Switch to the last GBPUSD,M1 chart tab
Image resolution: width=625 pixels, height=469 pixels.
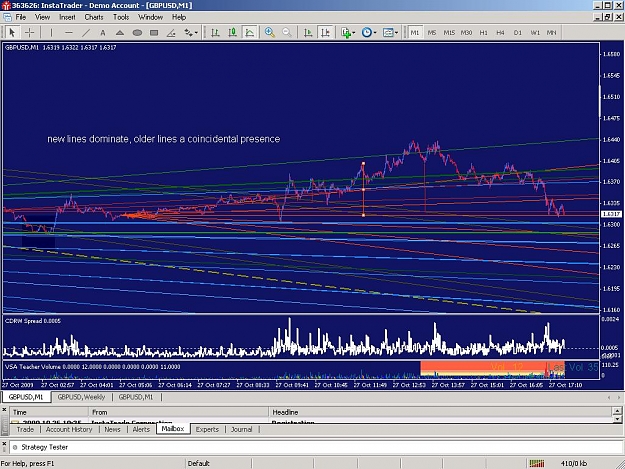click(x=136, y=397)
